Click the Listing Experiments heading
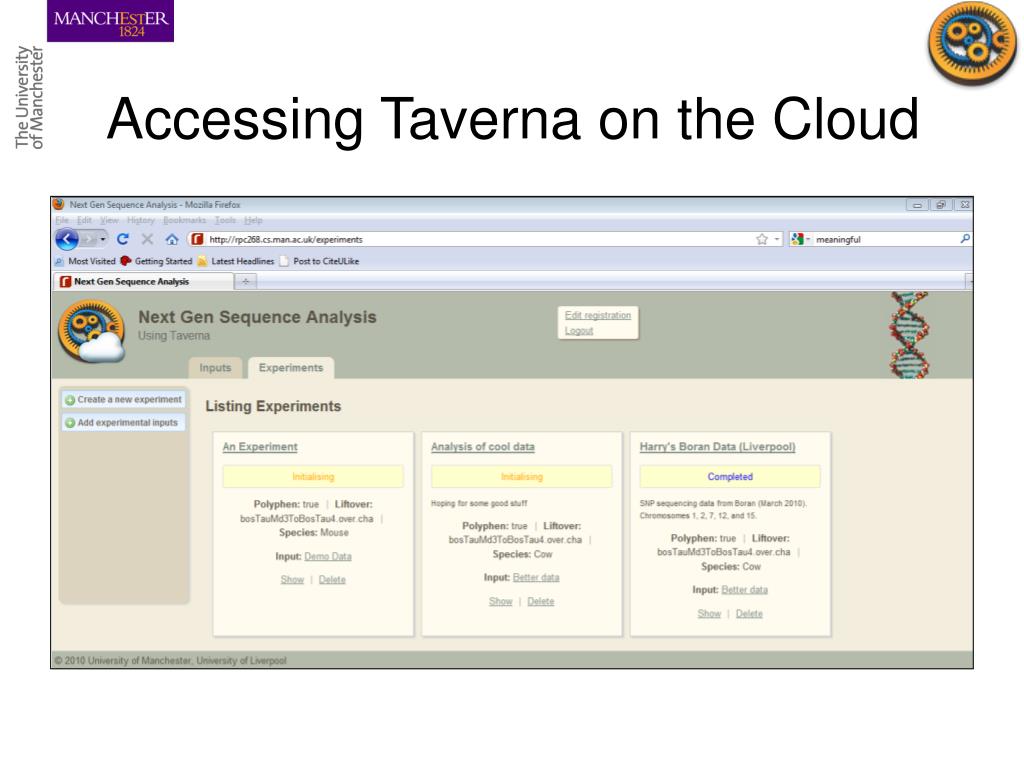Image resolution: width=1024 pixels, height=768 pixels. click(273, 406)
